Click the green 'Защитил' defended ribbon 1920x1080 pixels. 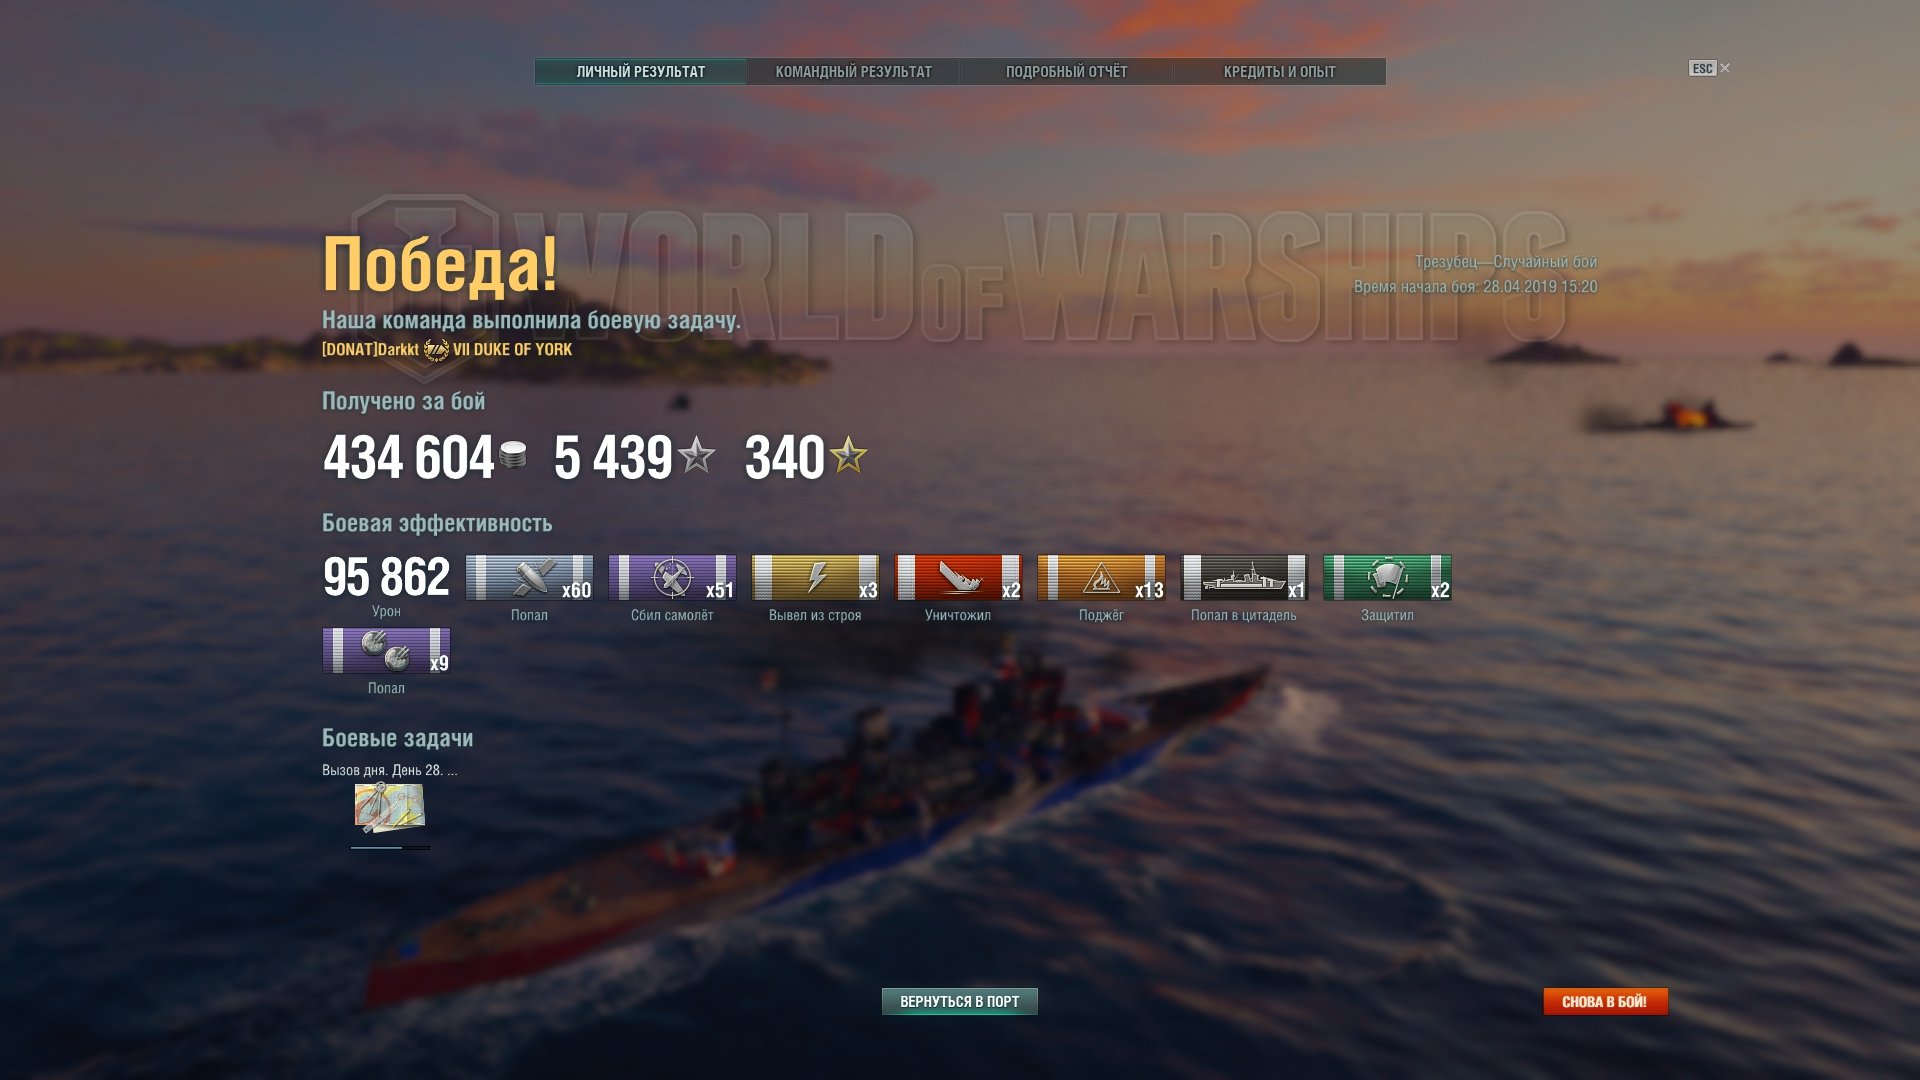pos(1387,578)
